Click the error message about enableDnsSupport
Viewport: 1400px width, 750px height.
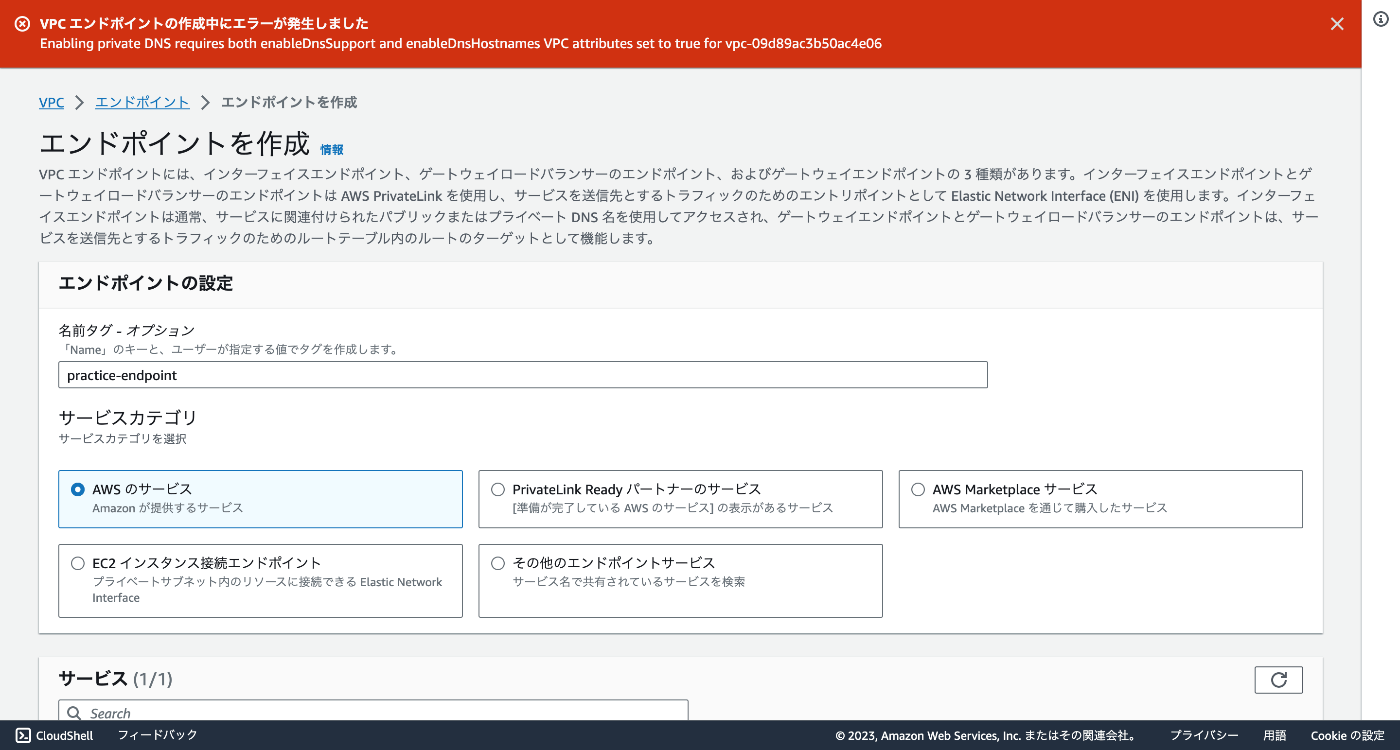pos(461,43)
